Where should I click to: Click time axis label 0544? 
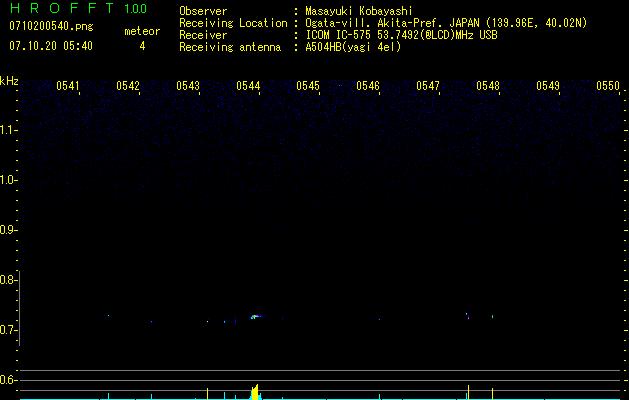click(248, 86)
